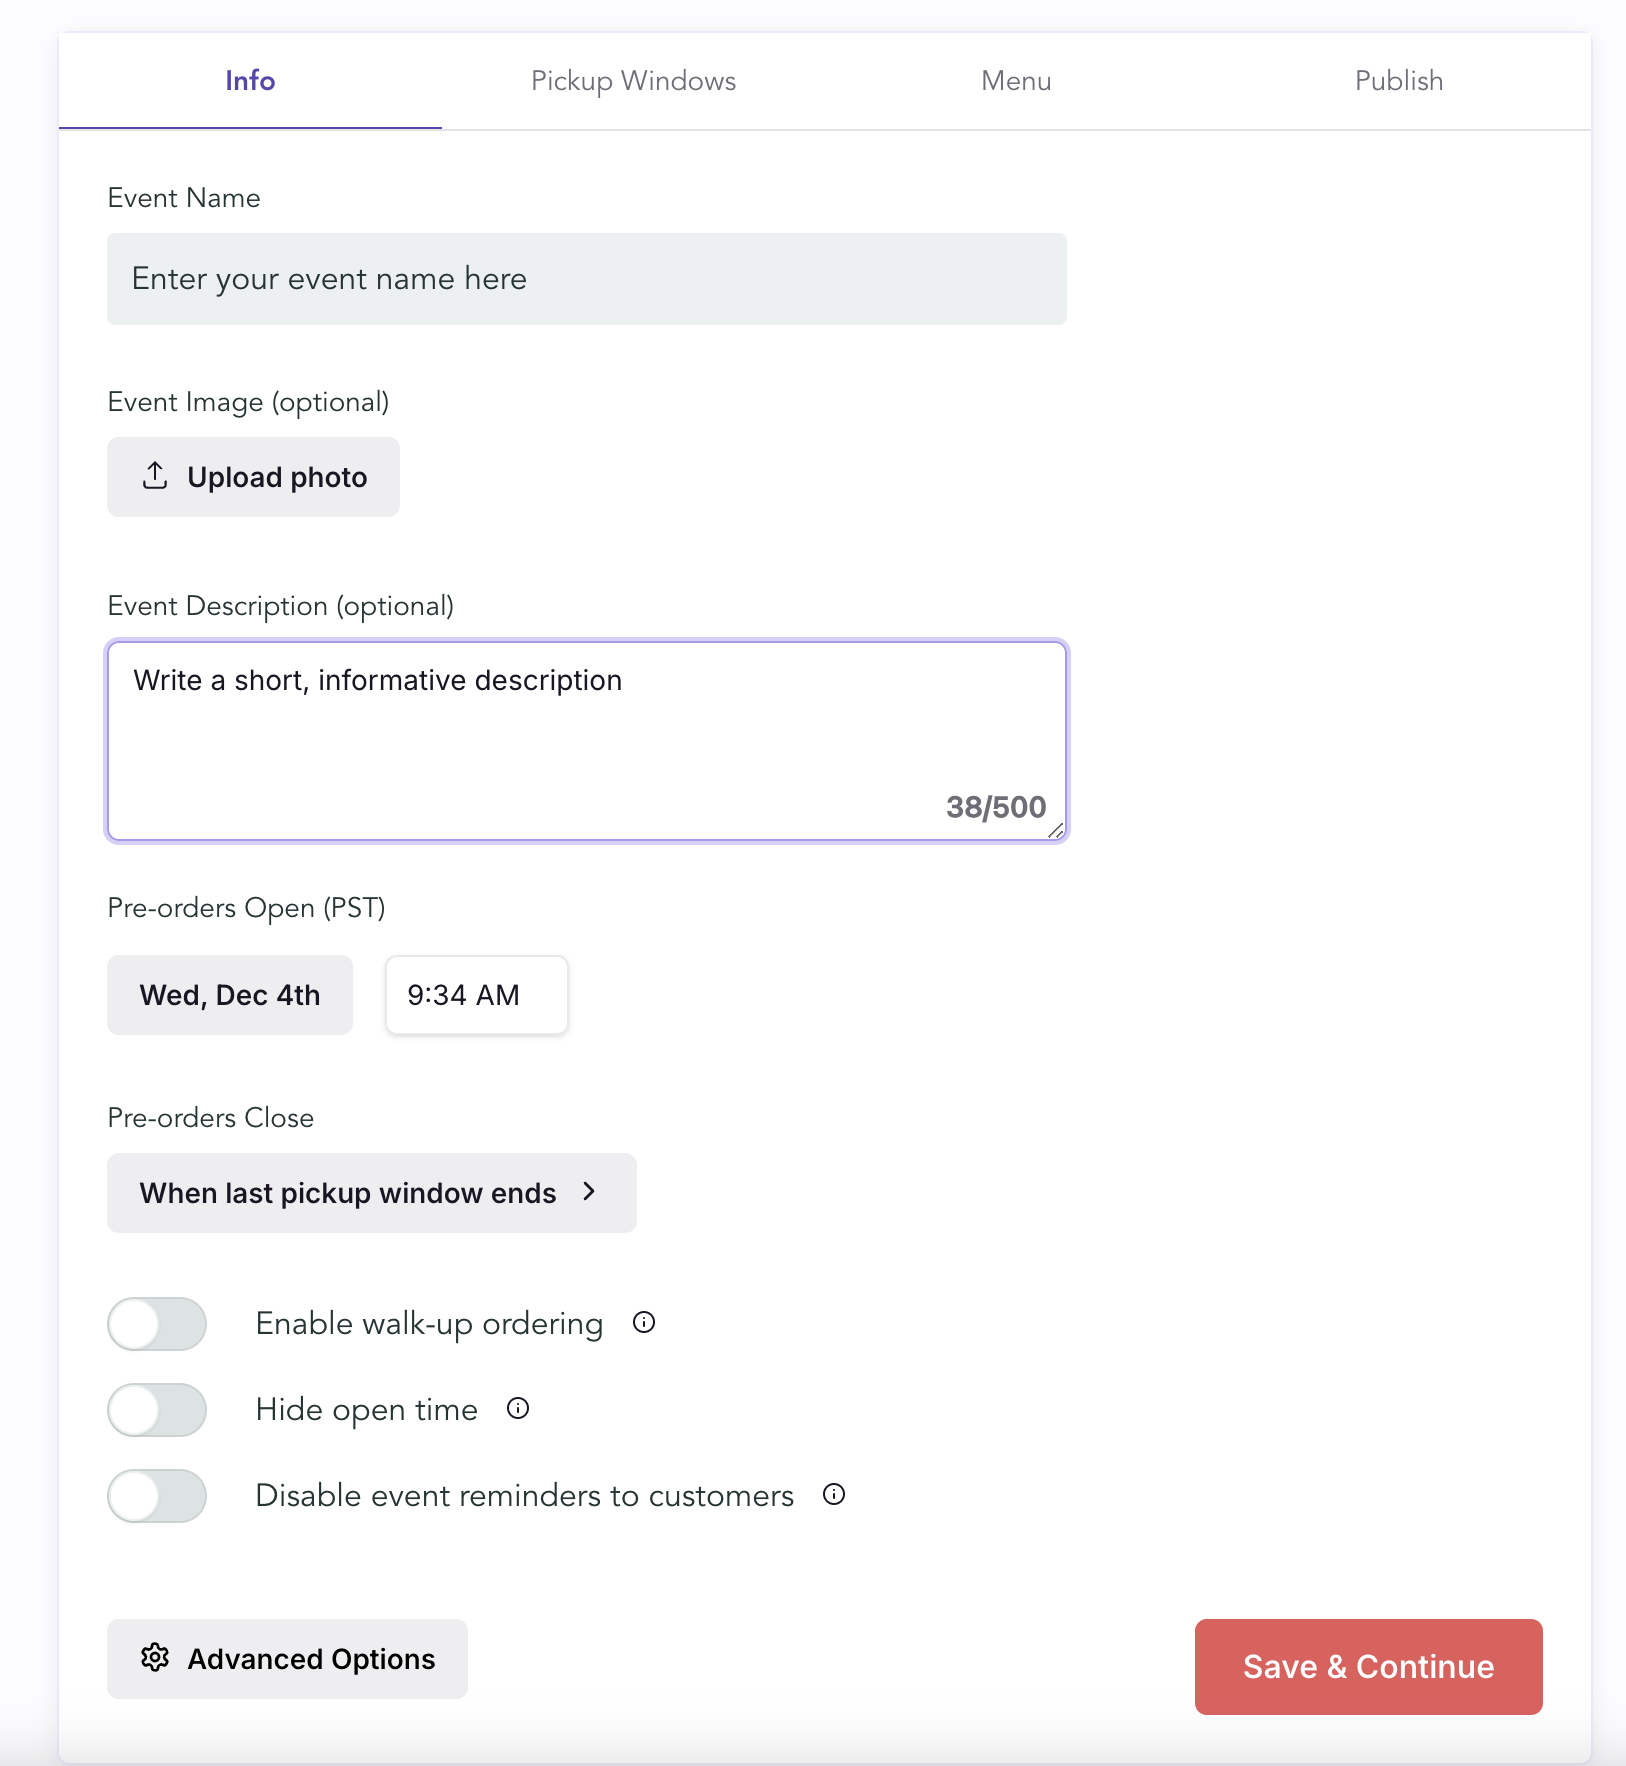This screenshot has height=1766, width=1626.
Task: Open the Menu tab
Action: tap(1016, 81)
